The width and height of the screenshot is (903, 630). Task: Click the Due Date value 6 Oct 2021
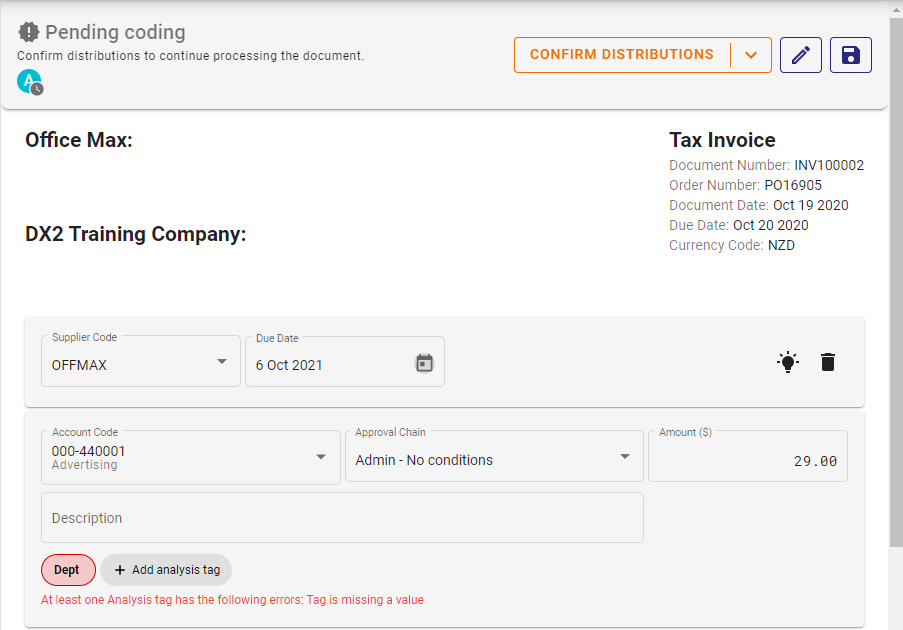coord(289,365)
